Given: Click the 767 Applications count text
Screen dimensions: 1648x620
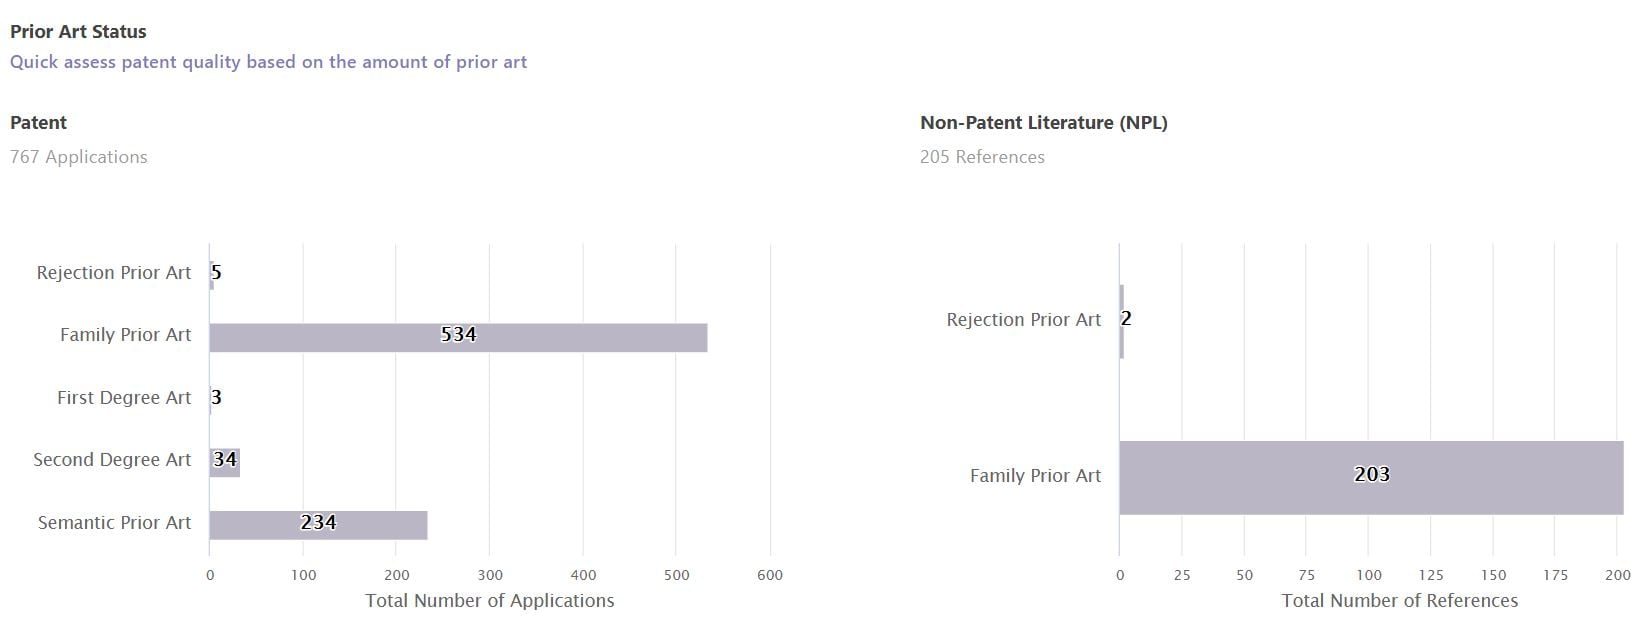Looking at the screenshot, I should pyautogui.click(x=78, y=157).
